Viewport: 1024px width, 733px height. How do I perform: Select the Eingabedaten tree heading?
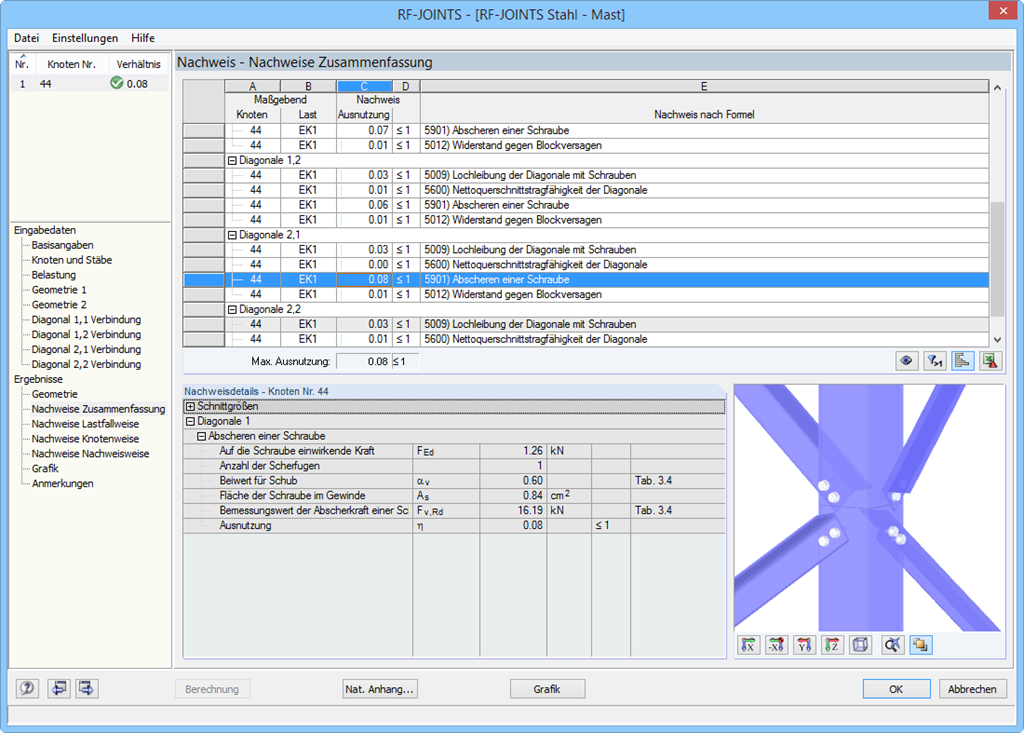pos(45,230)
